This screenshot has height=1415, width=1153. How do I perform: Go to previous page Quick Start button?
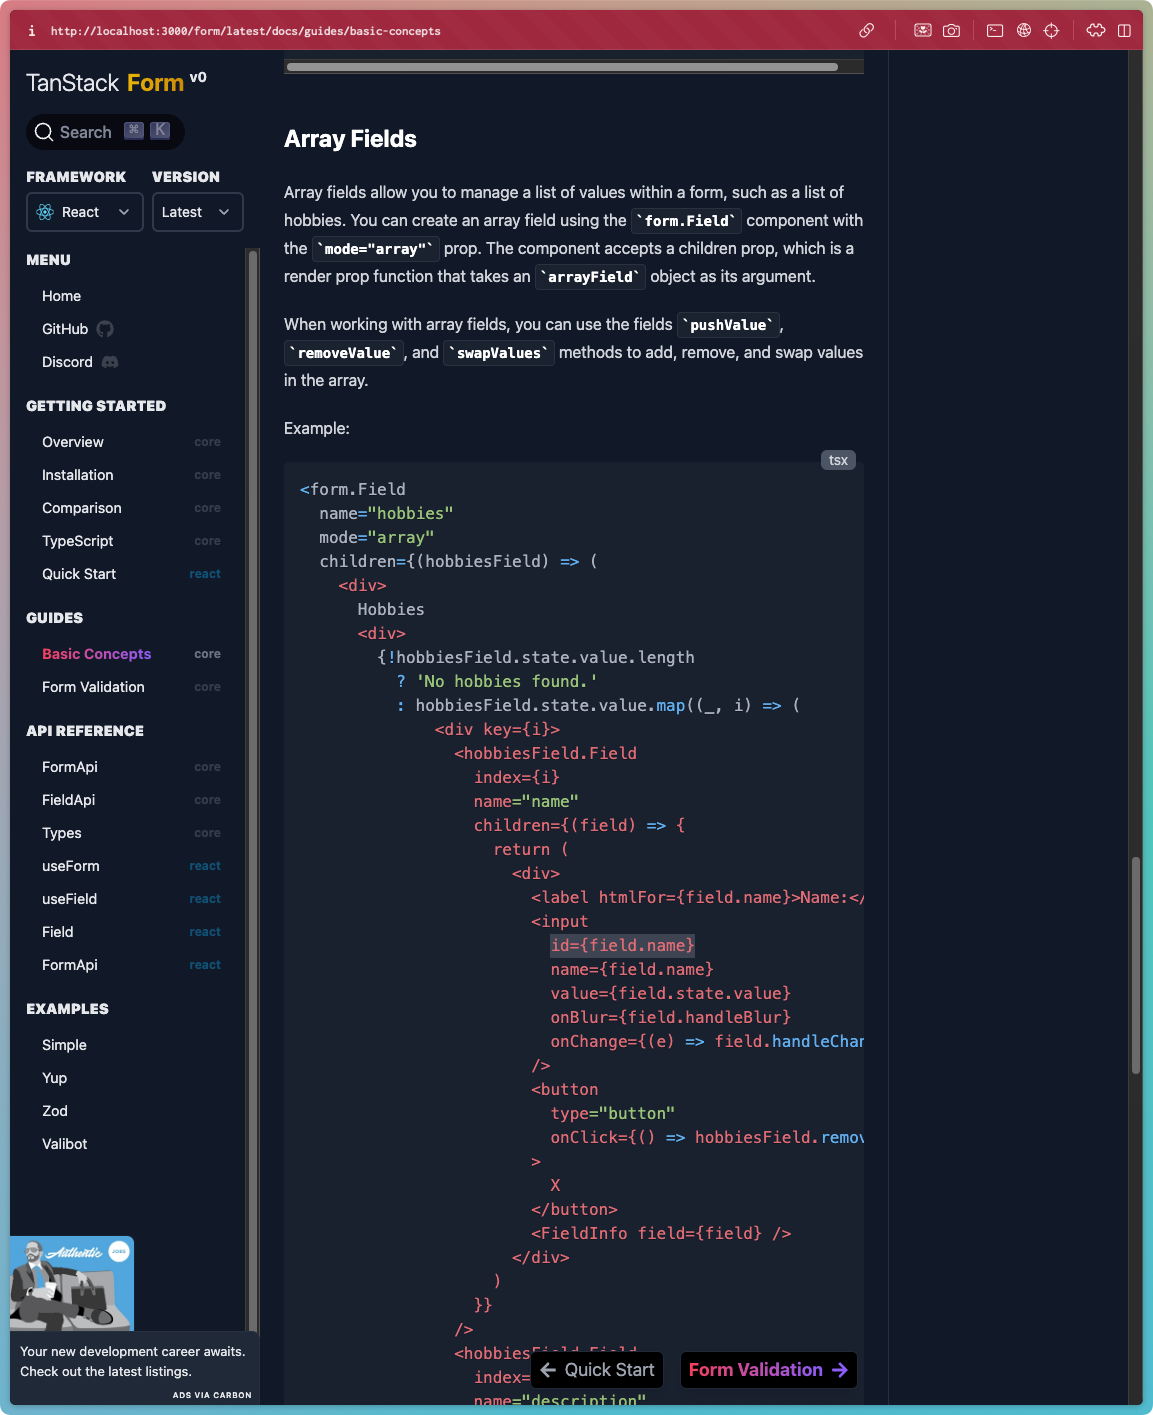coord(597,1370)
